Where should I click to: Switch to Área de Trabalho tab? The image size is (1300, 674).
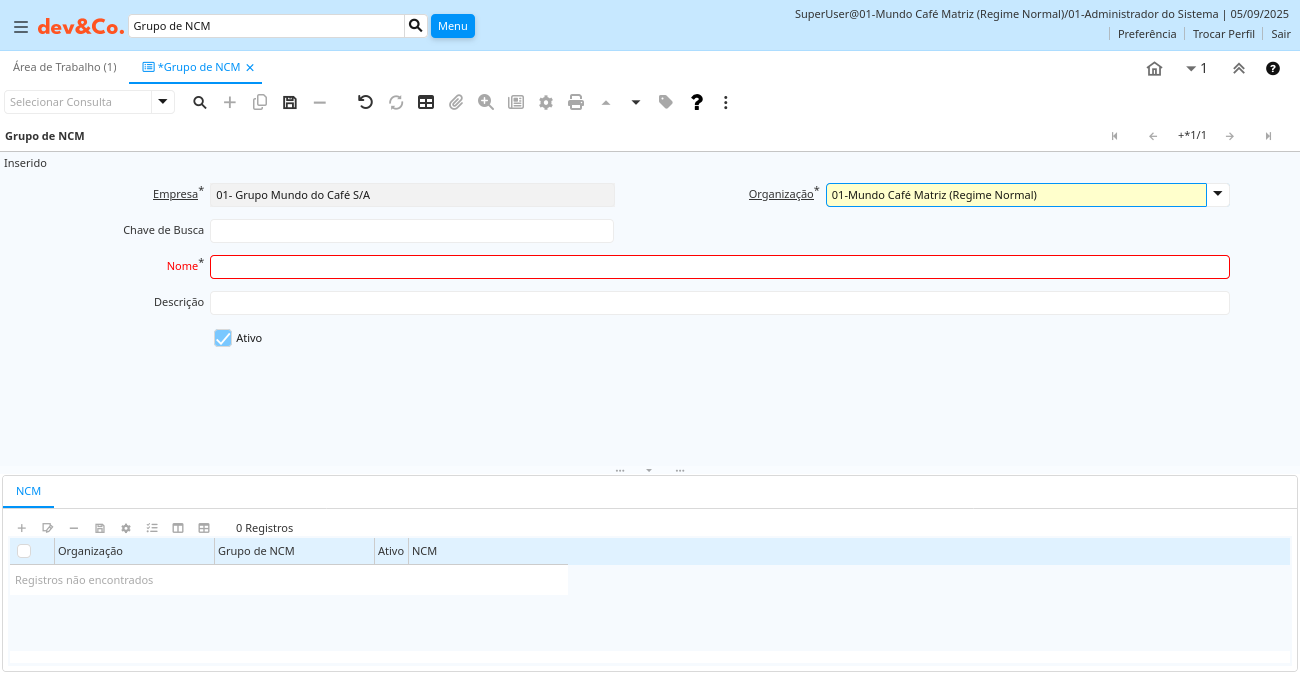click(64, 67)
